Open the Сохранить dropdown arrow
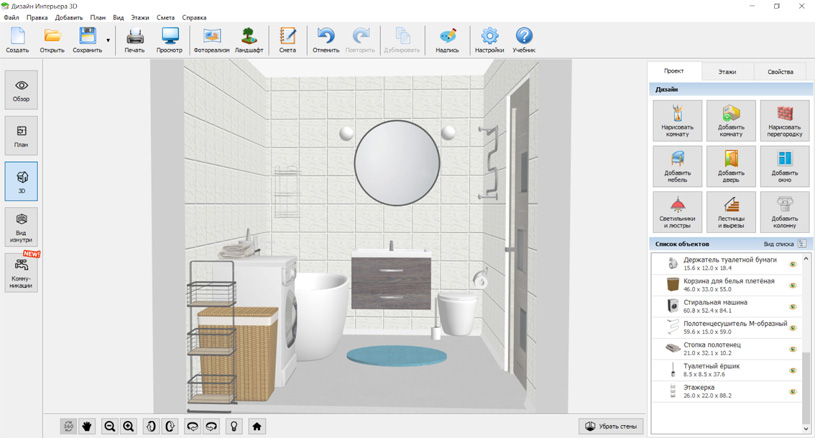 pyautogui.click(x=108, y=41)
